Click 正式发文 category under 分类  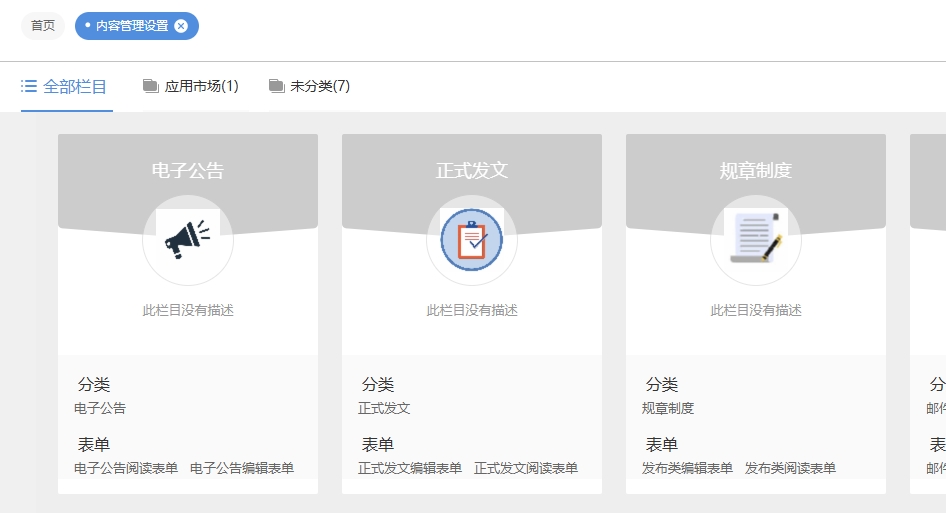pyautogui.click(x=384, y=409)
